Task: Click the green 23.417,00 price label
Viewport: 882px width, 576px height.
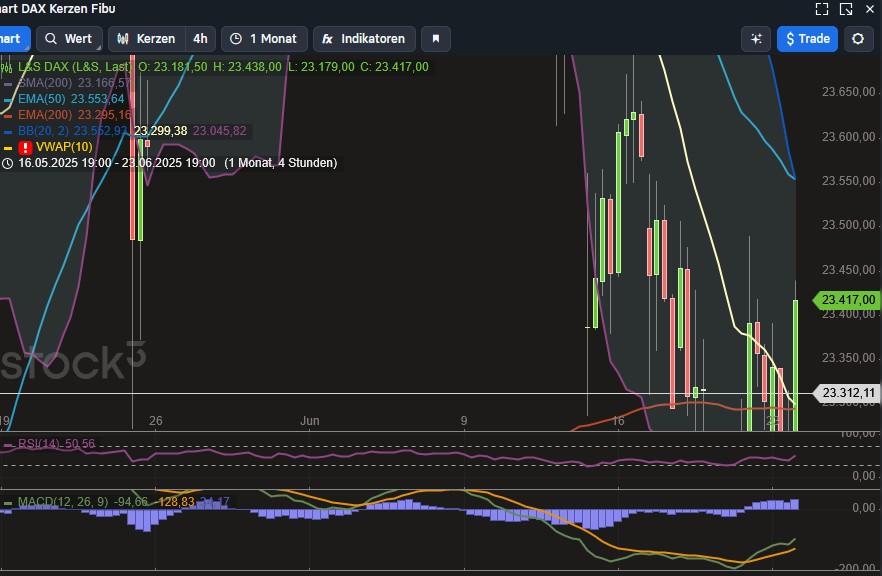Action: pos(847,299)
